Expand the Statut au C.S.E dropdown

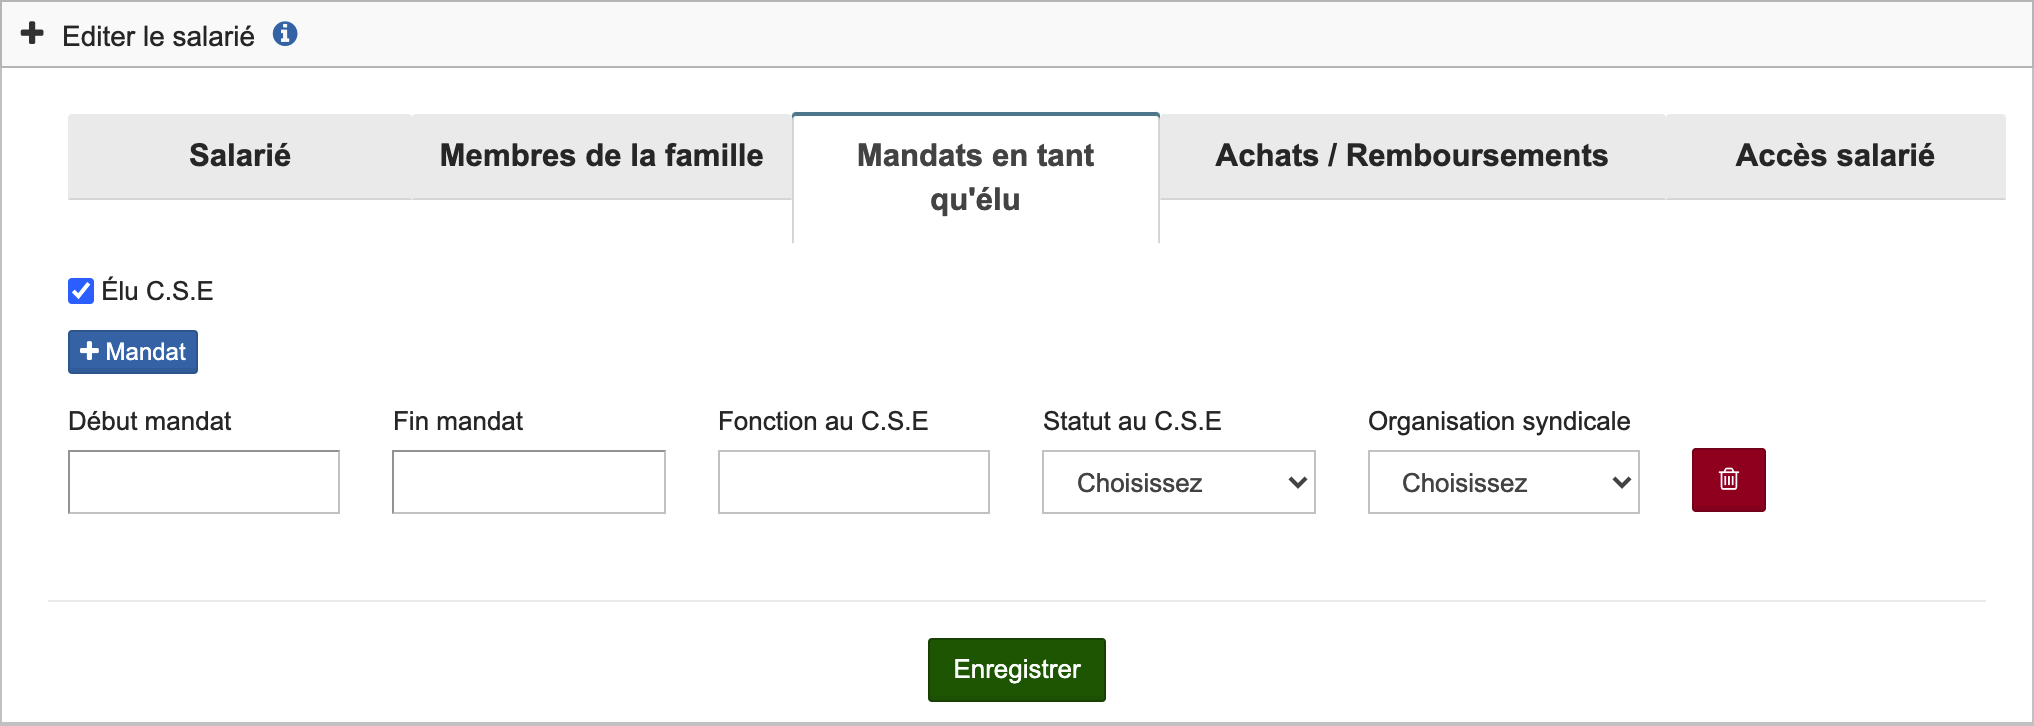pos(1178,482)
